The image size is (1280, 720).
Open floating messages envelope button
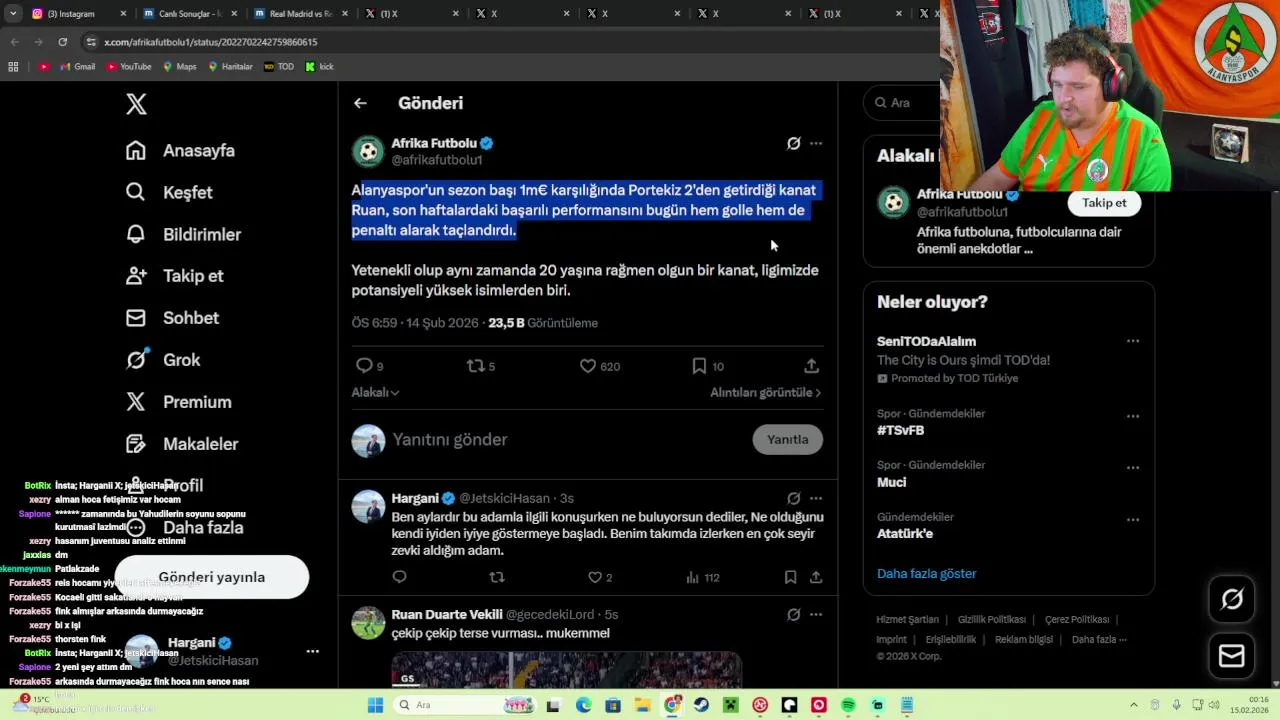[1232, 655]
